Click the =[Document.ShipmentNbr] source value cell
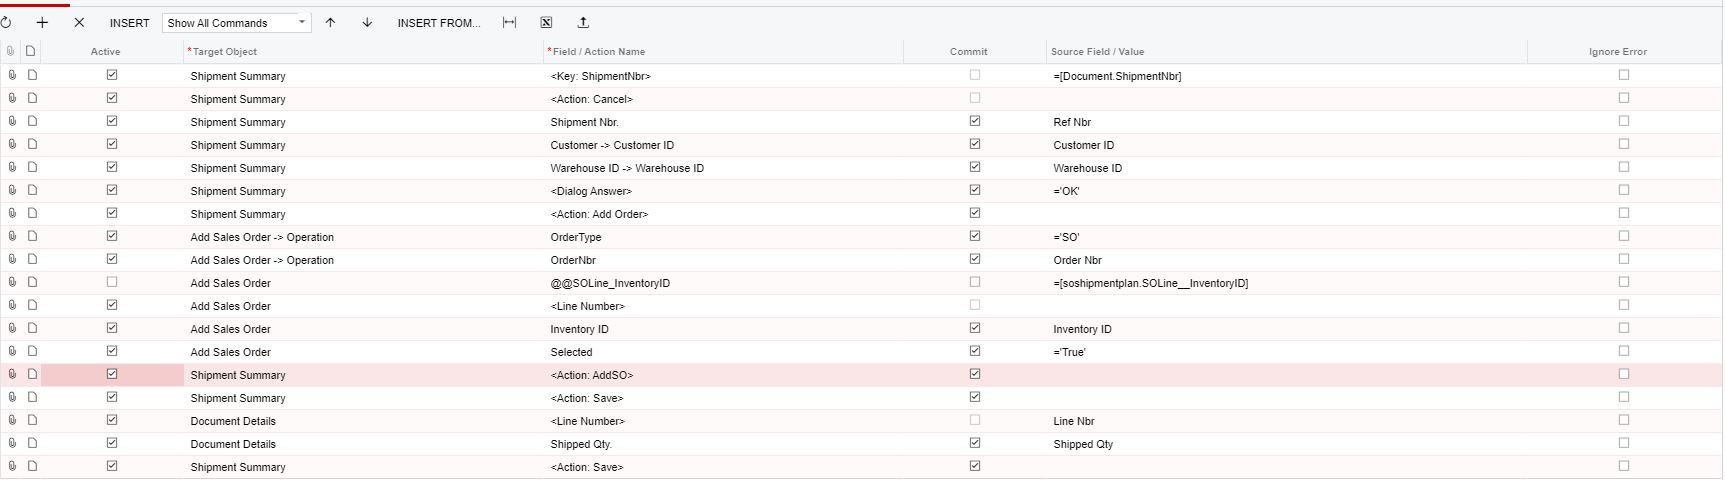 pos(1117,76)
